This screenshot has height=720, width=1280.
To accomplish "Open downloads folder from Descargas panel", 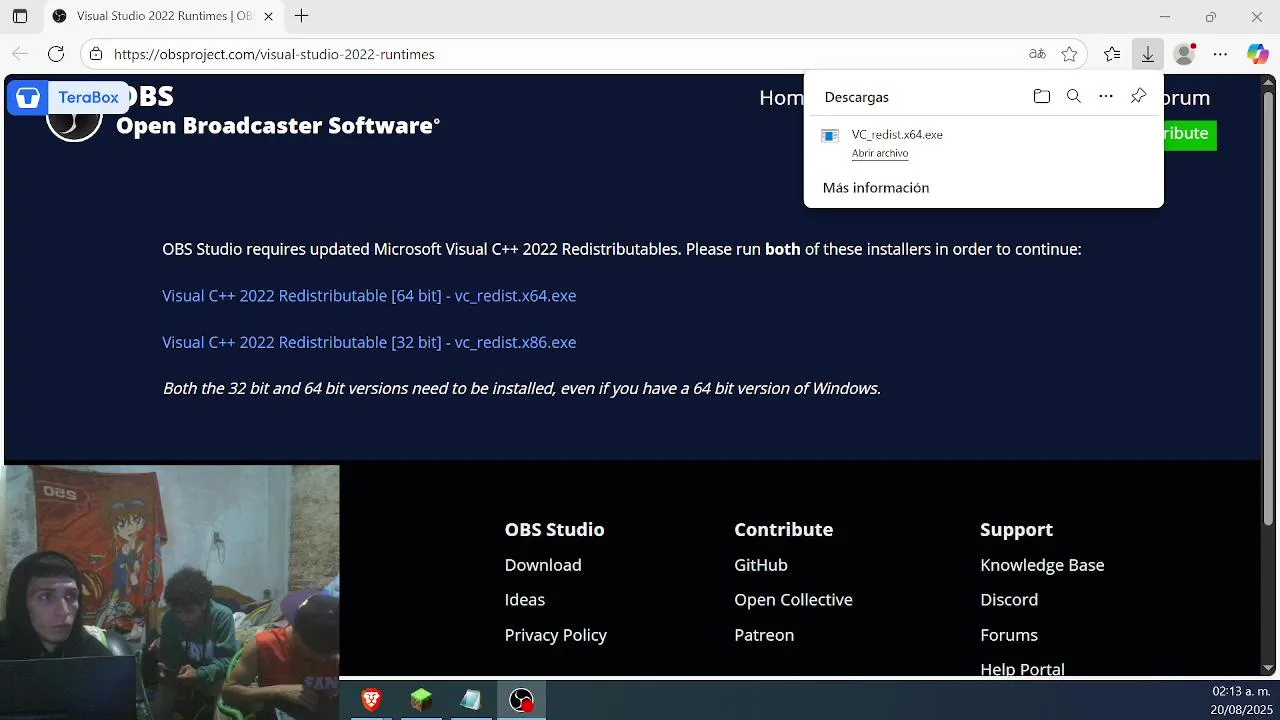I will pyautogui.click(x=1041, y=96).
